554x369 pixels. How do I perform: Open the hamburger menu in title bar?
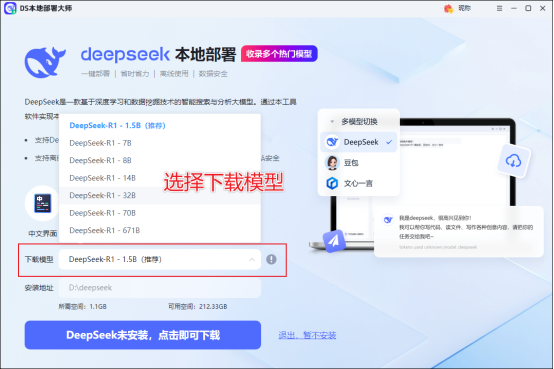499,8
